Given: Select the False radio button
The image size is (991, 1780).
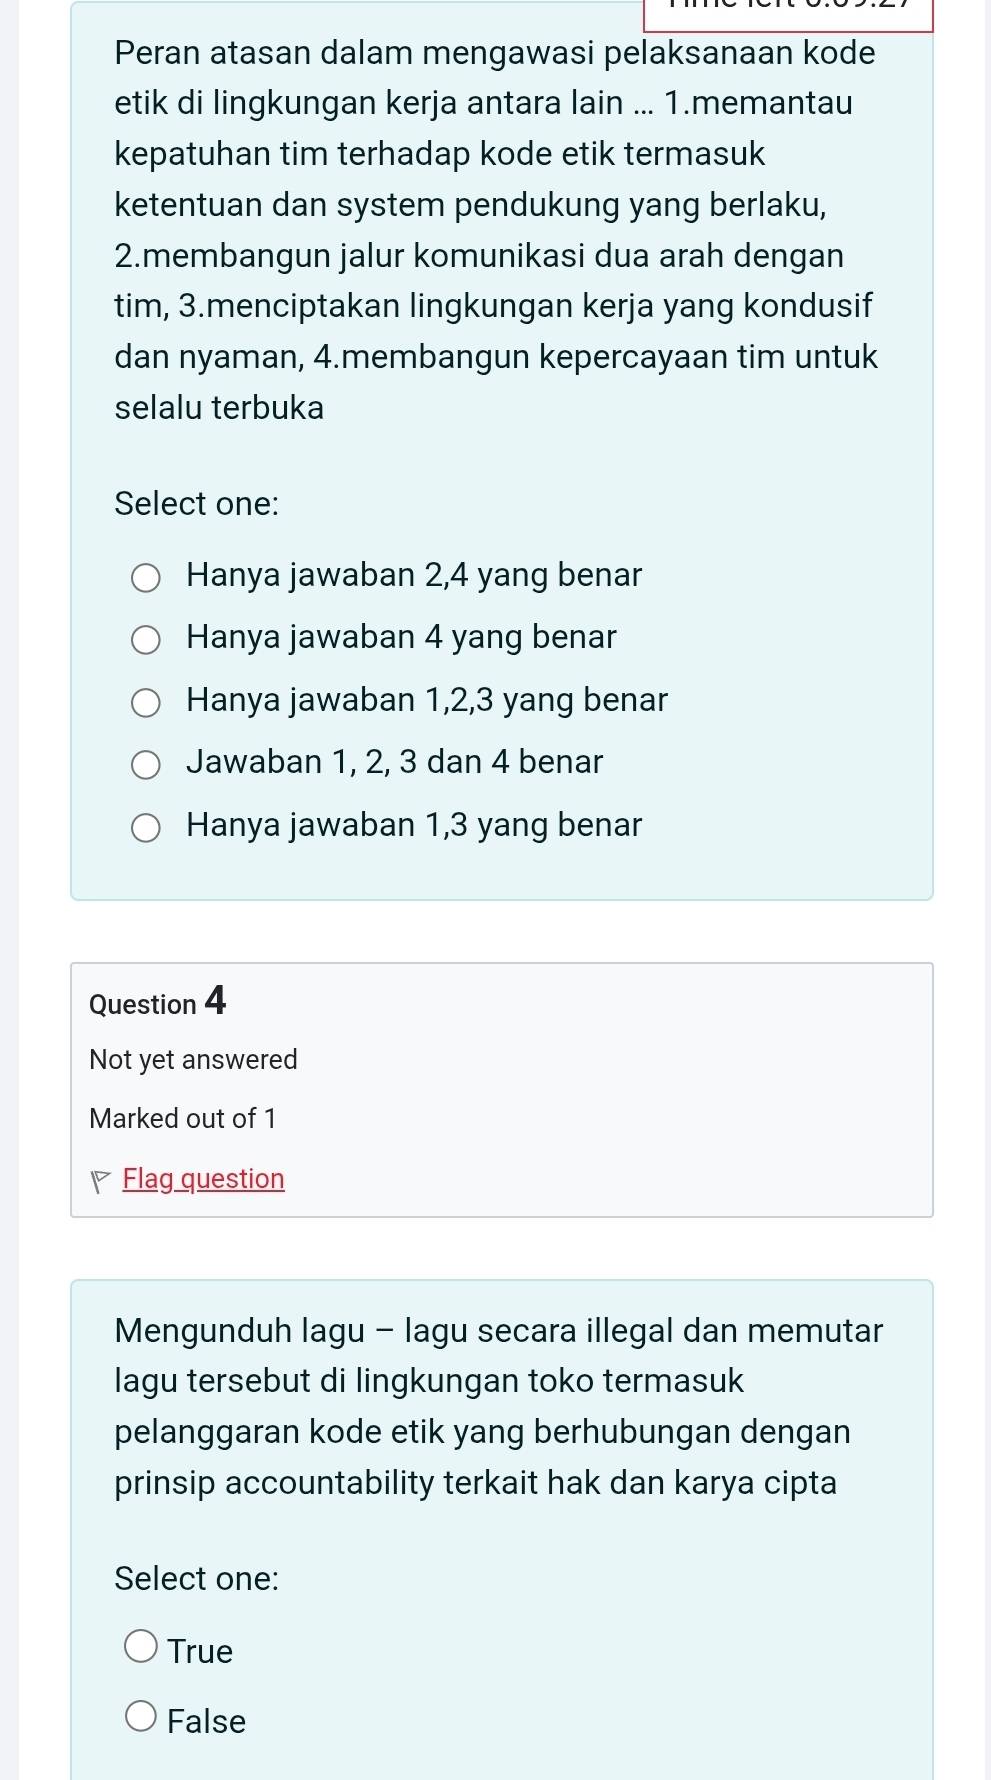Looking at the screenshot, I should (x=141, y=1716).
